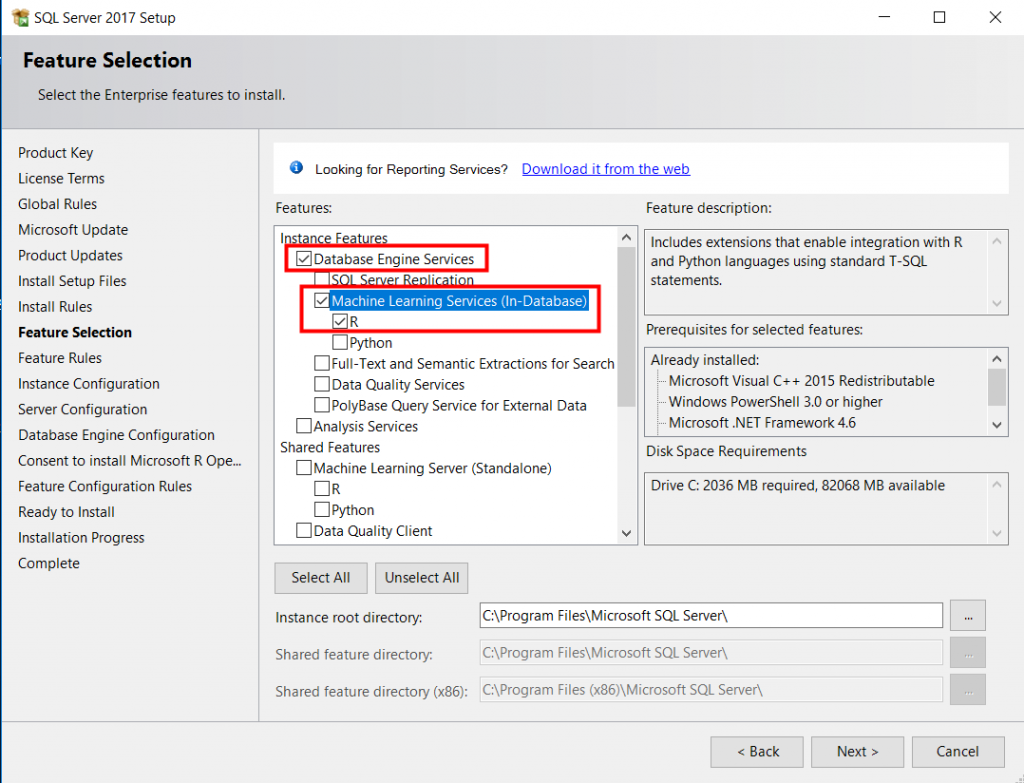Select the Complete step
The width and height of the screenshot is (1024, 783).
point(49,563)
